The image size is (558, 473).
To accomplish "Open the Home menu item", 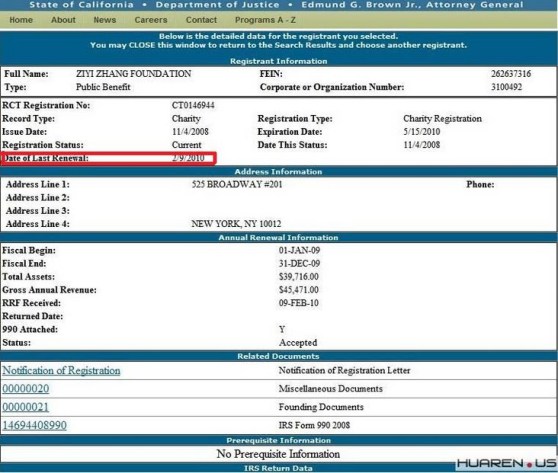I will click(21, 20).
